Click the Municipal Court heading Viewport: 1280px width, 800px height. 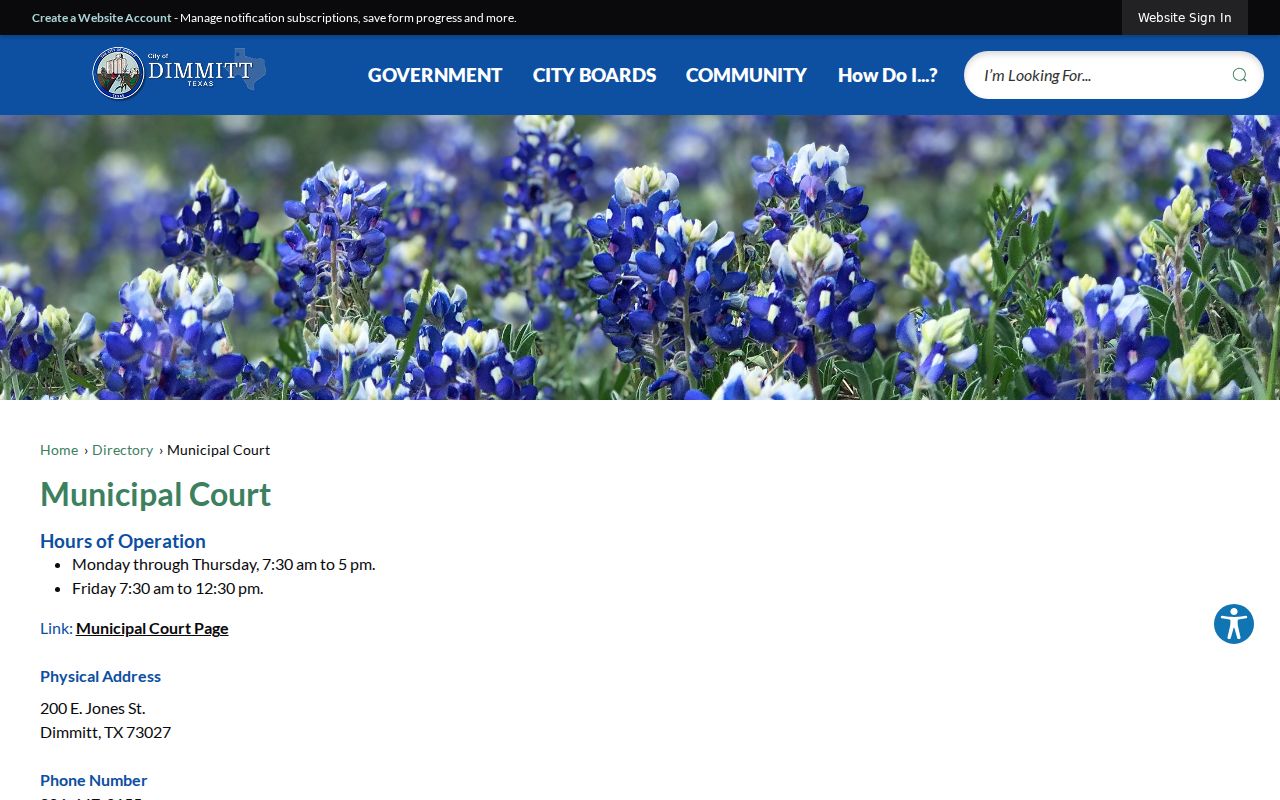pyautogui.click(x=156, y=494)
